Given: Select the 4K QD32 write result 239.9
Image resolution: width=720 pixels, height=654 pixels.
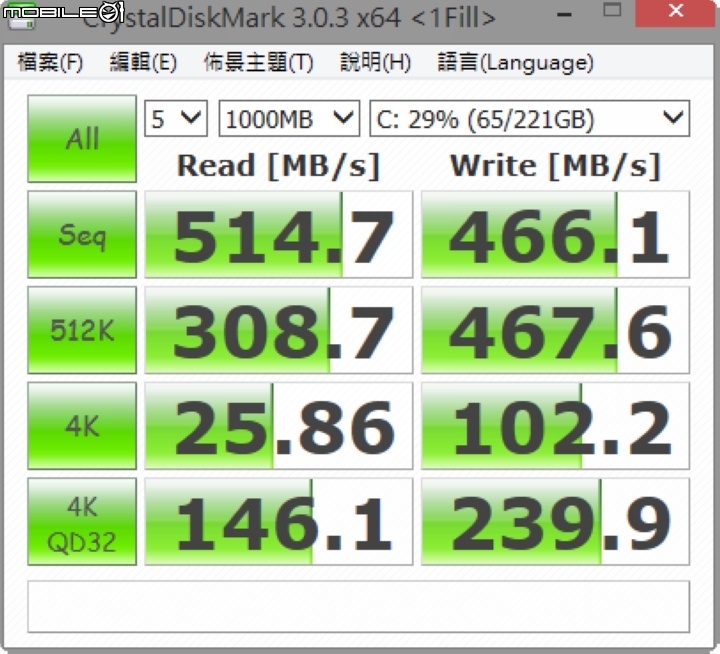Looking at the screenshot, I should [x=555, y=521].
